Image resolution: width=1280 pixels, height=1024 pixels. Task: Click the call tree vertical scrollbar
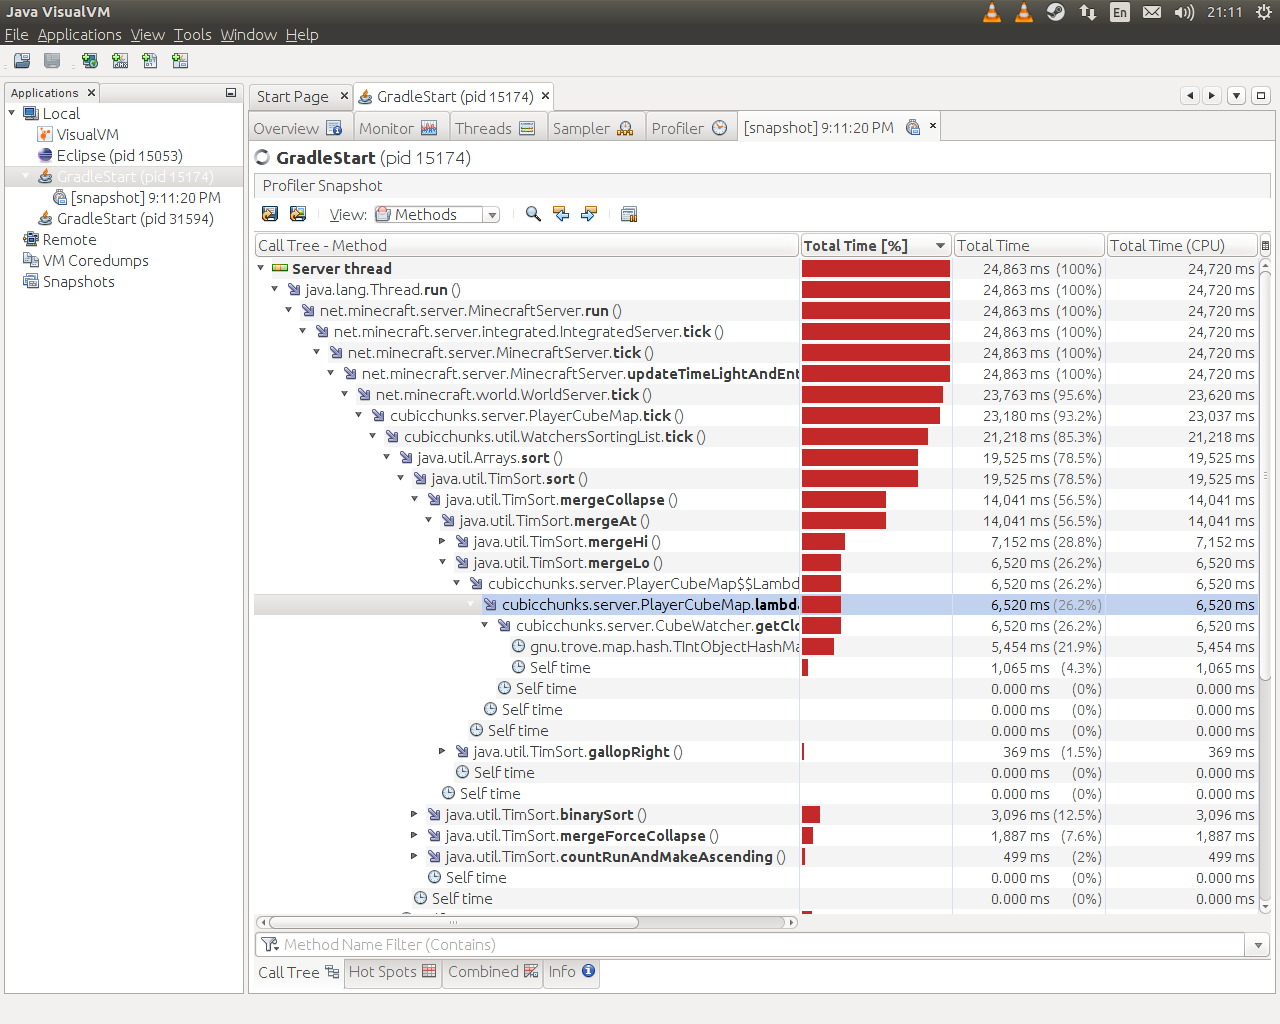point(1265,585)
